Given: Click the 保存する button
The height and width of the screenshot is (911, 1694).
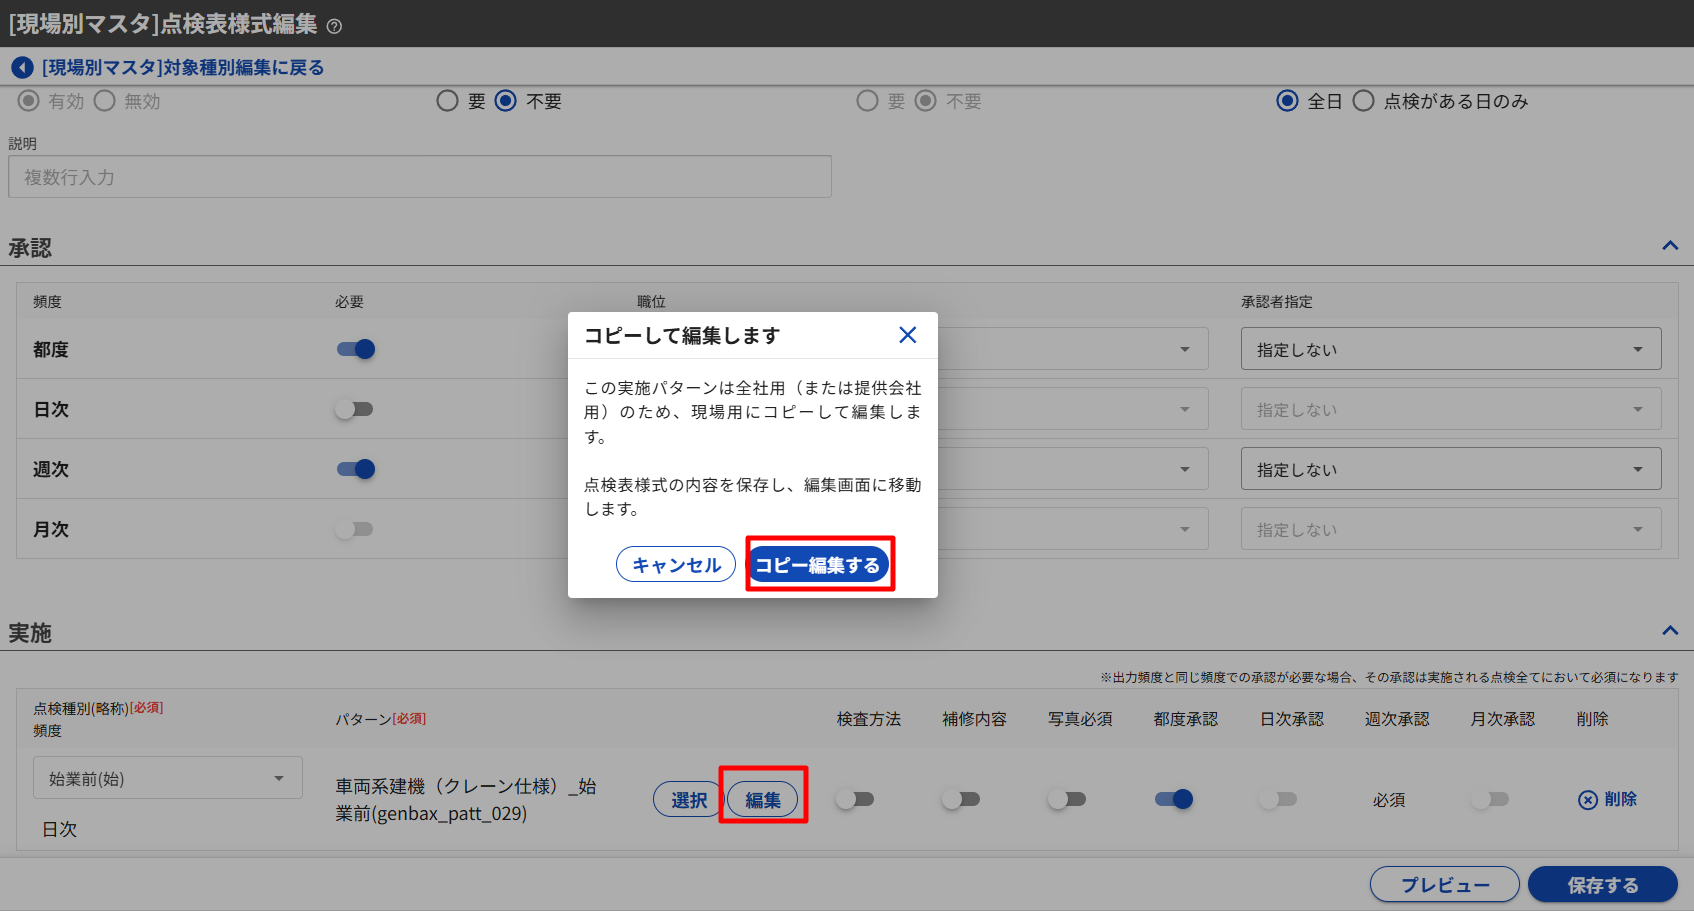Looking at the screenshot, I should (x=1602, y=885).
